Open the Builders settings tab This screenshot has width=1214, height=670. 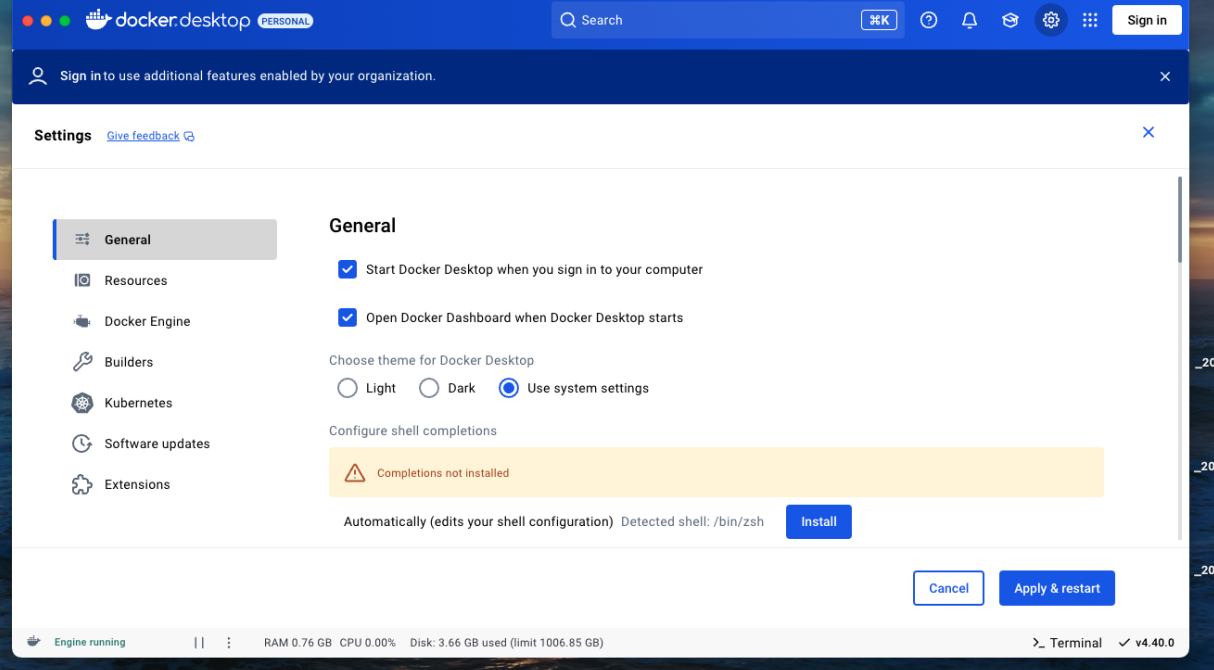click(165, 362)
